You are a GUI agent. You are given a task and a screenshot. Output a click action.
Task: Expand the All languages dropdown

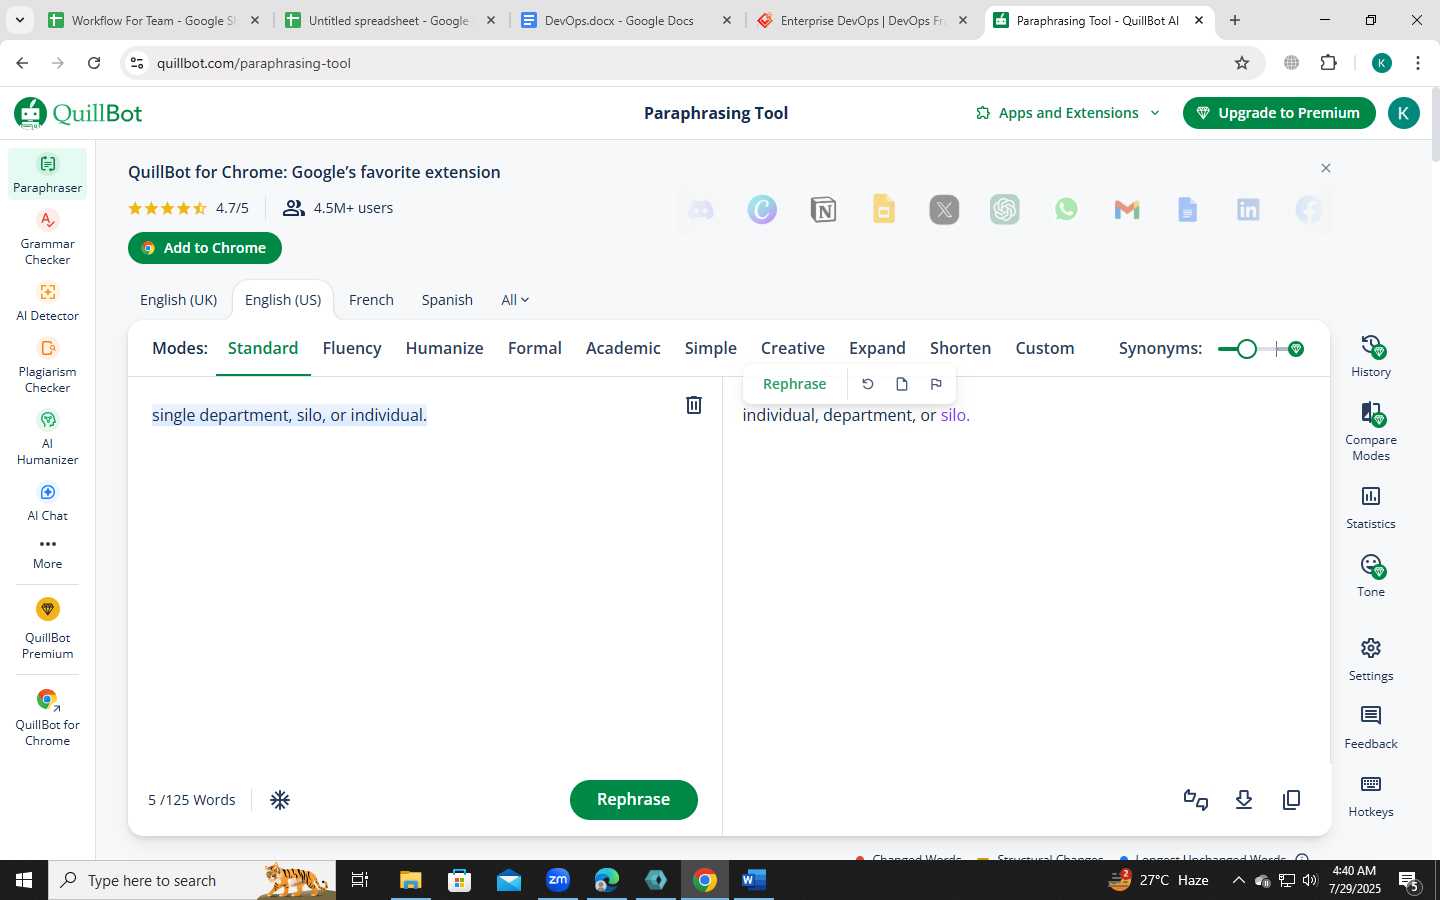pos(515,300)
